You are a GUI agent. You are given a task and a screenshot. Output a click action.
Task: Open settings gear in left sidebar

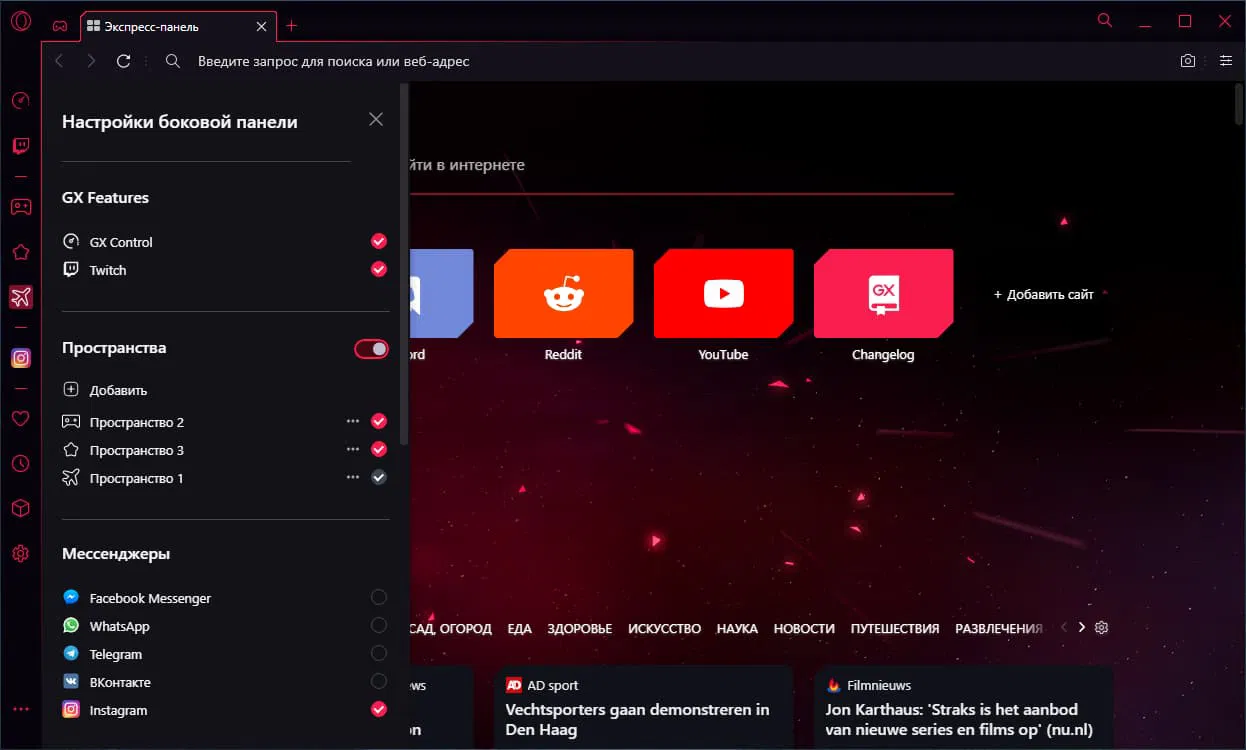20,554
